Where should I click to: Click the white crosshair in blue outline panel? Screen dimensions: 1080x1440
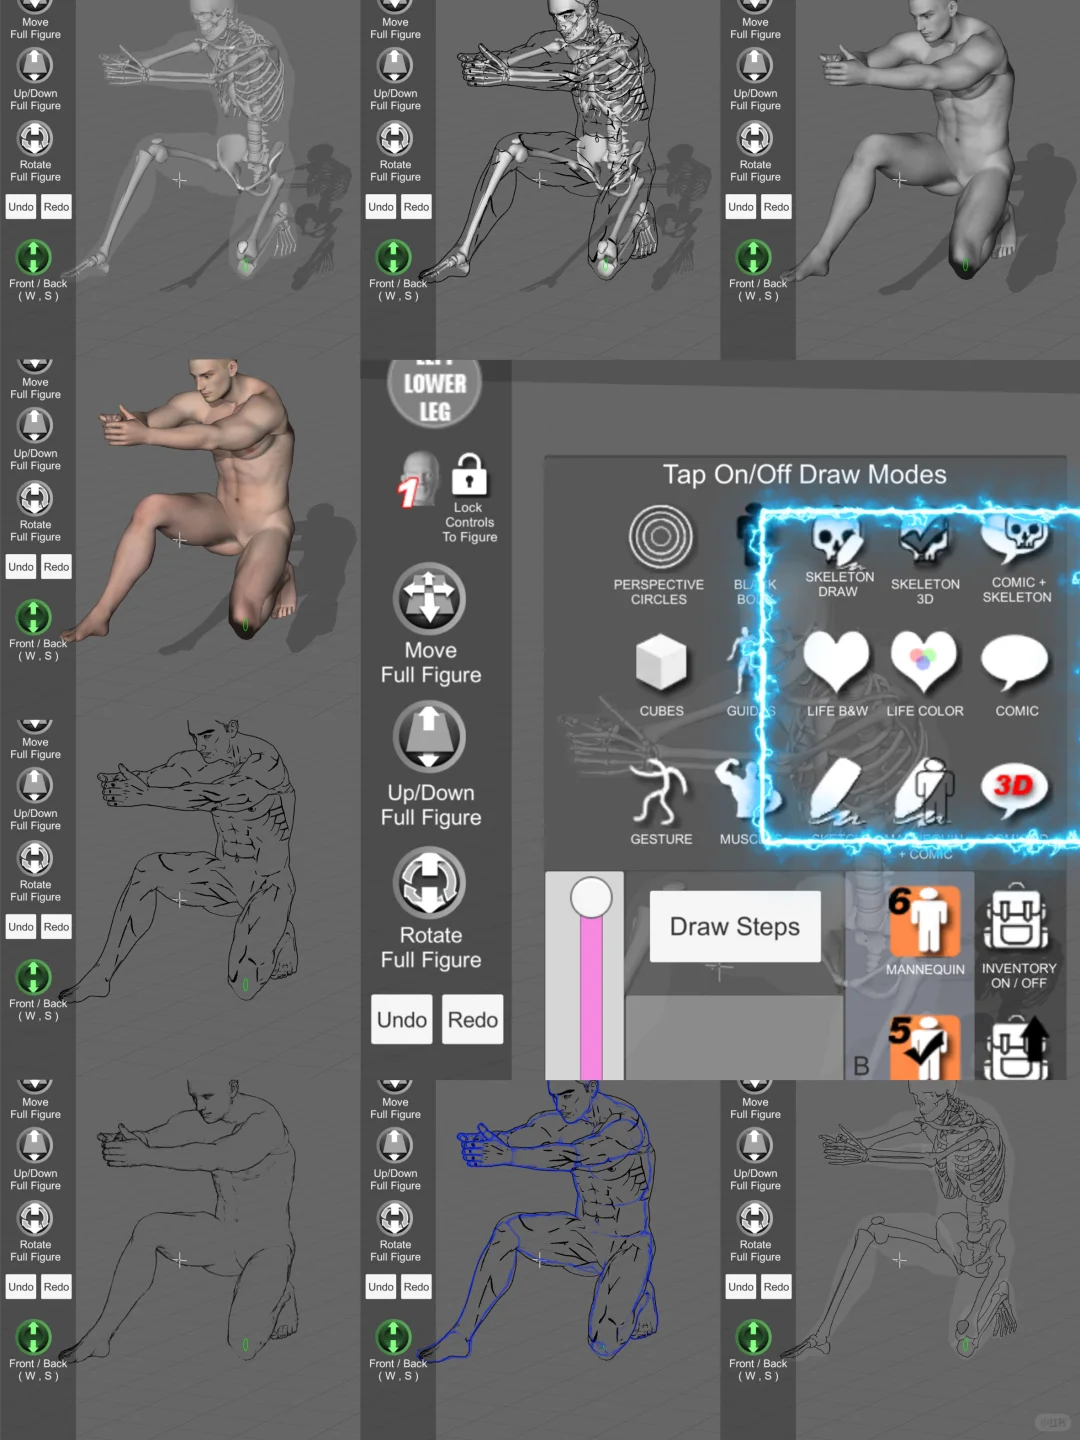[x=539, y=1259]
